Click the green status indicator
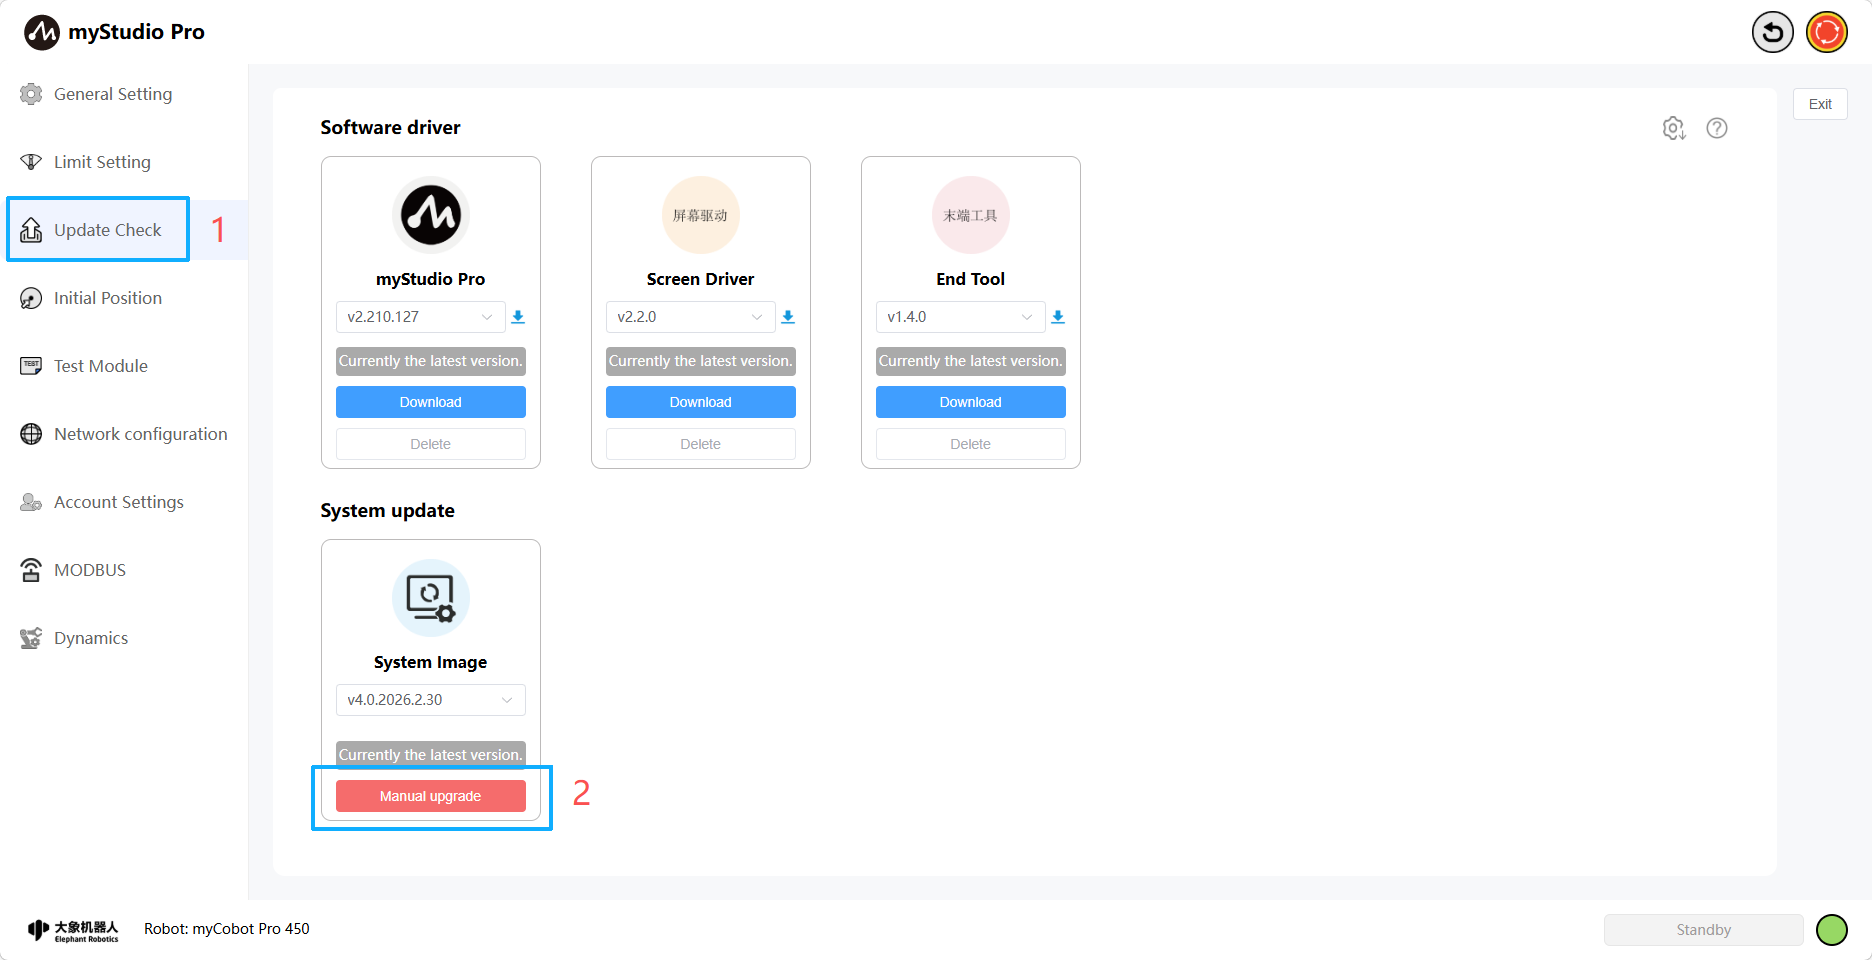This screenshot has width=1872, height=960. 1831,929
